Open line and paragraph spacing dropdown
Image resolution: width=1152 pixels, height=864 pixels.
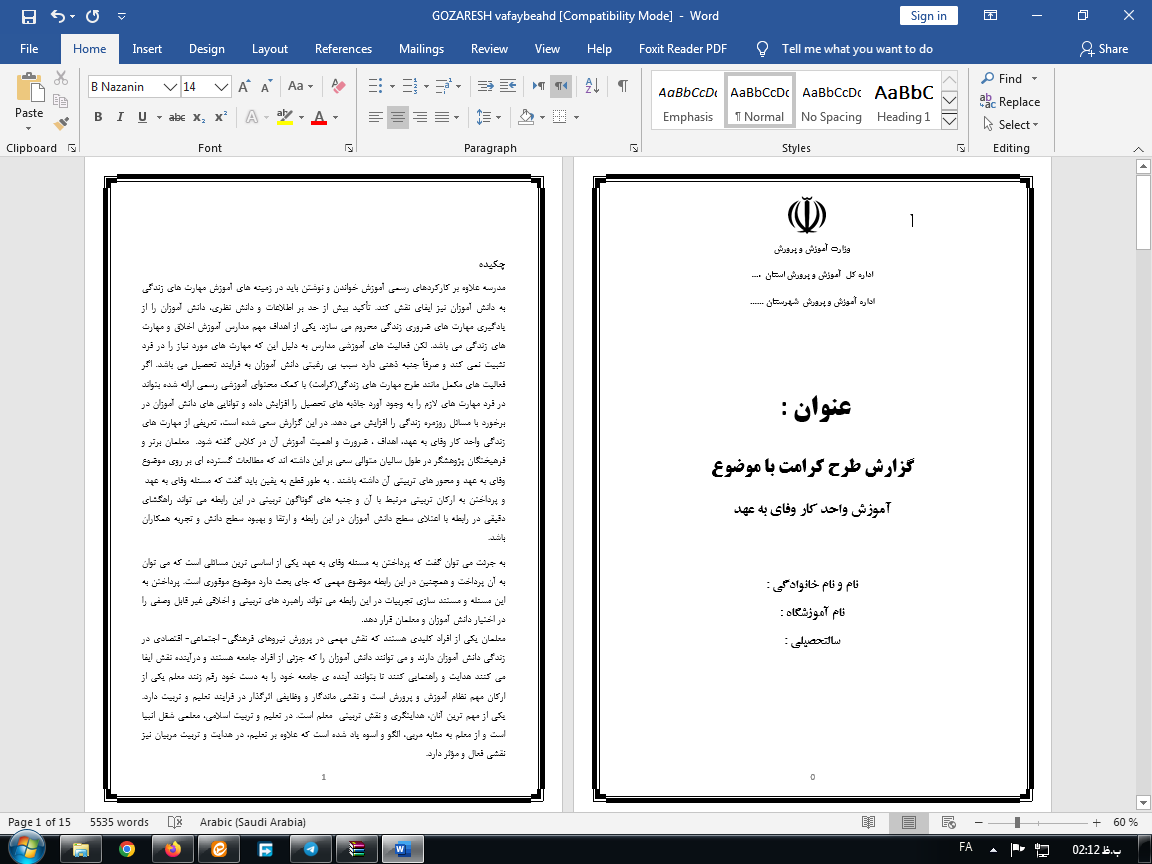click(488, 117)
